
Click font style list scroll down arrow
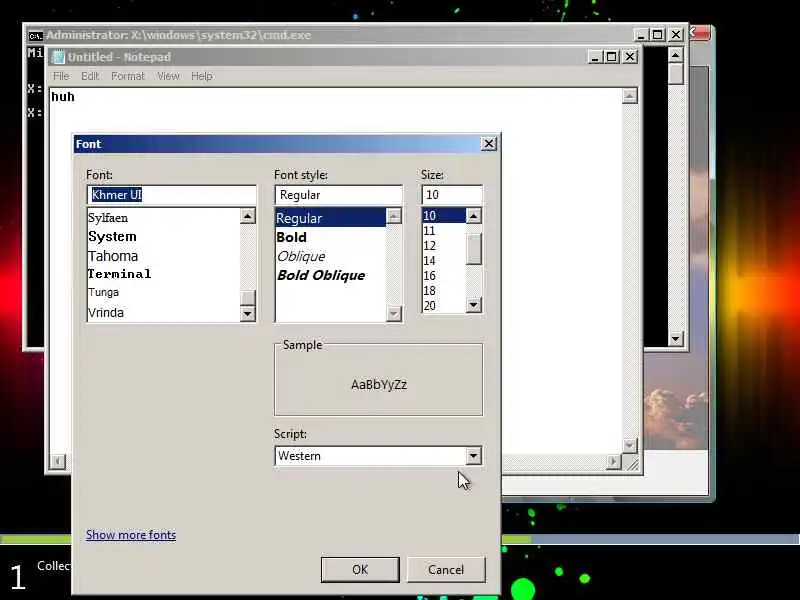point(393,313)
